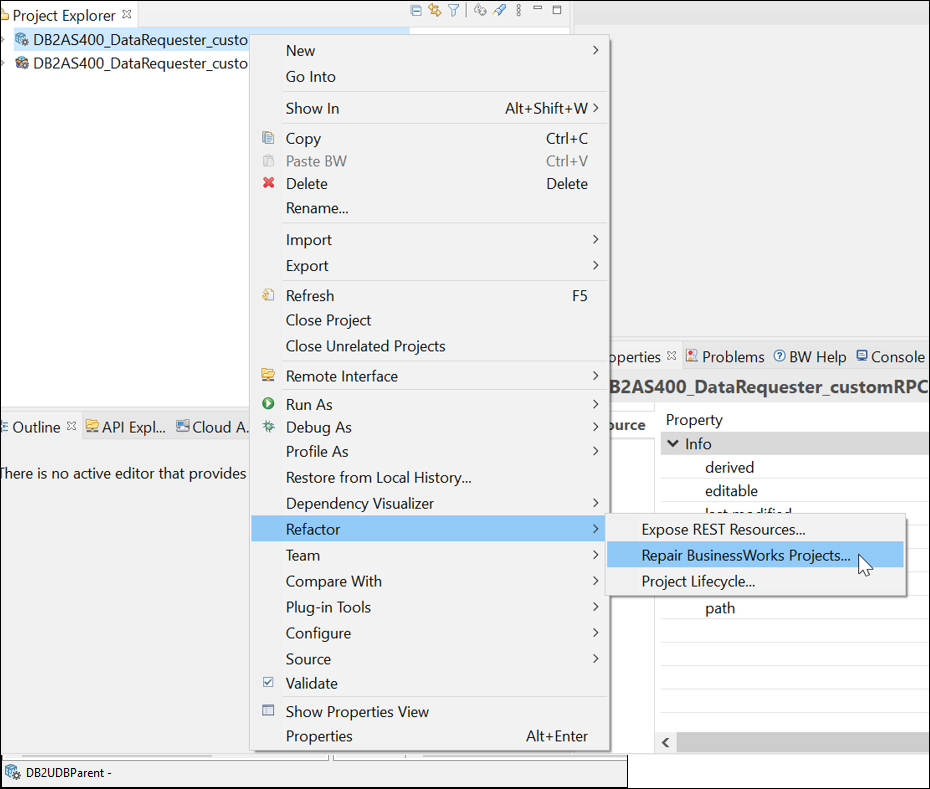Choose Delete with red X icon
930x789 pixels.
(430, 184)
